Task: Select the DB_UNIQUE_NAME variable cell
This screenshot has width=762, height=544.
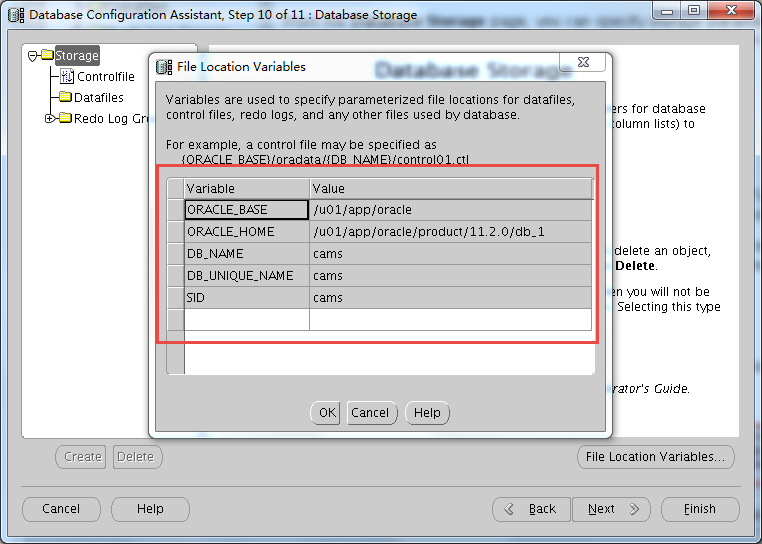Action: coord(246,276)
